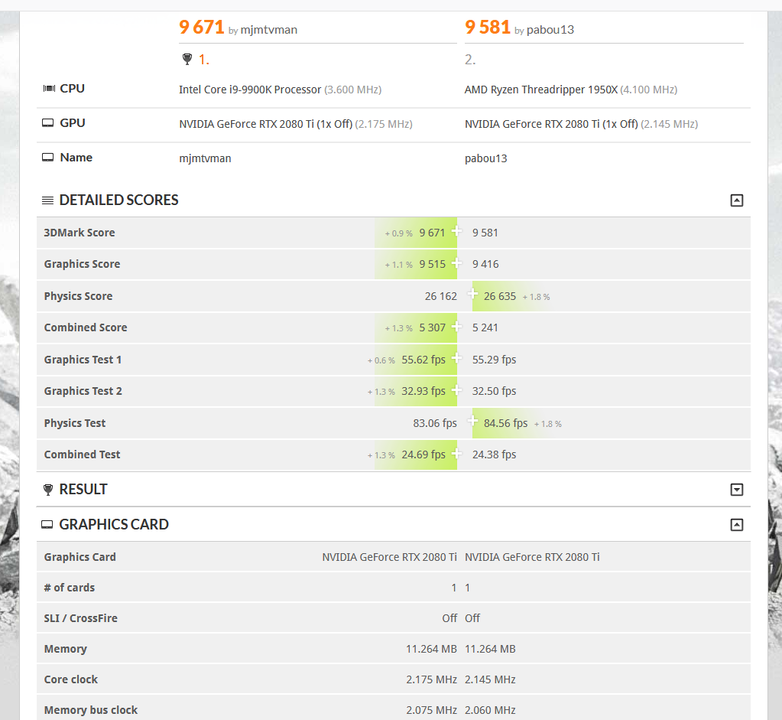
Task: Click the Core clock value 2.175 MHz
Action: [x=431, y=680]
